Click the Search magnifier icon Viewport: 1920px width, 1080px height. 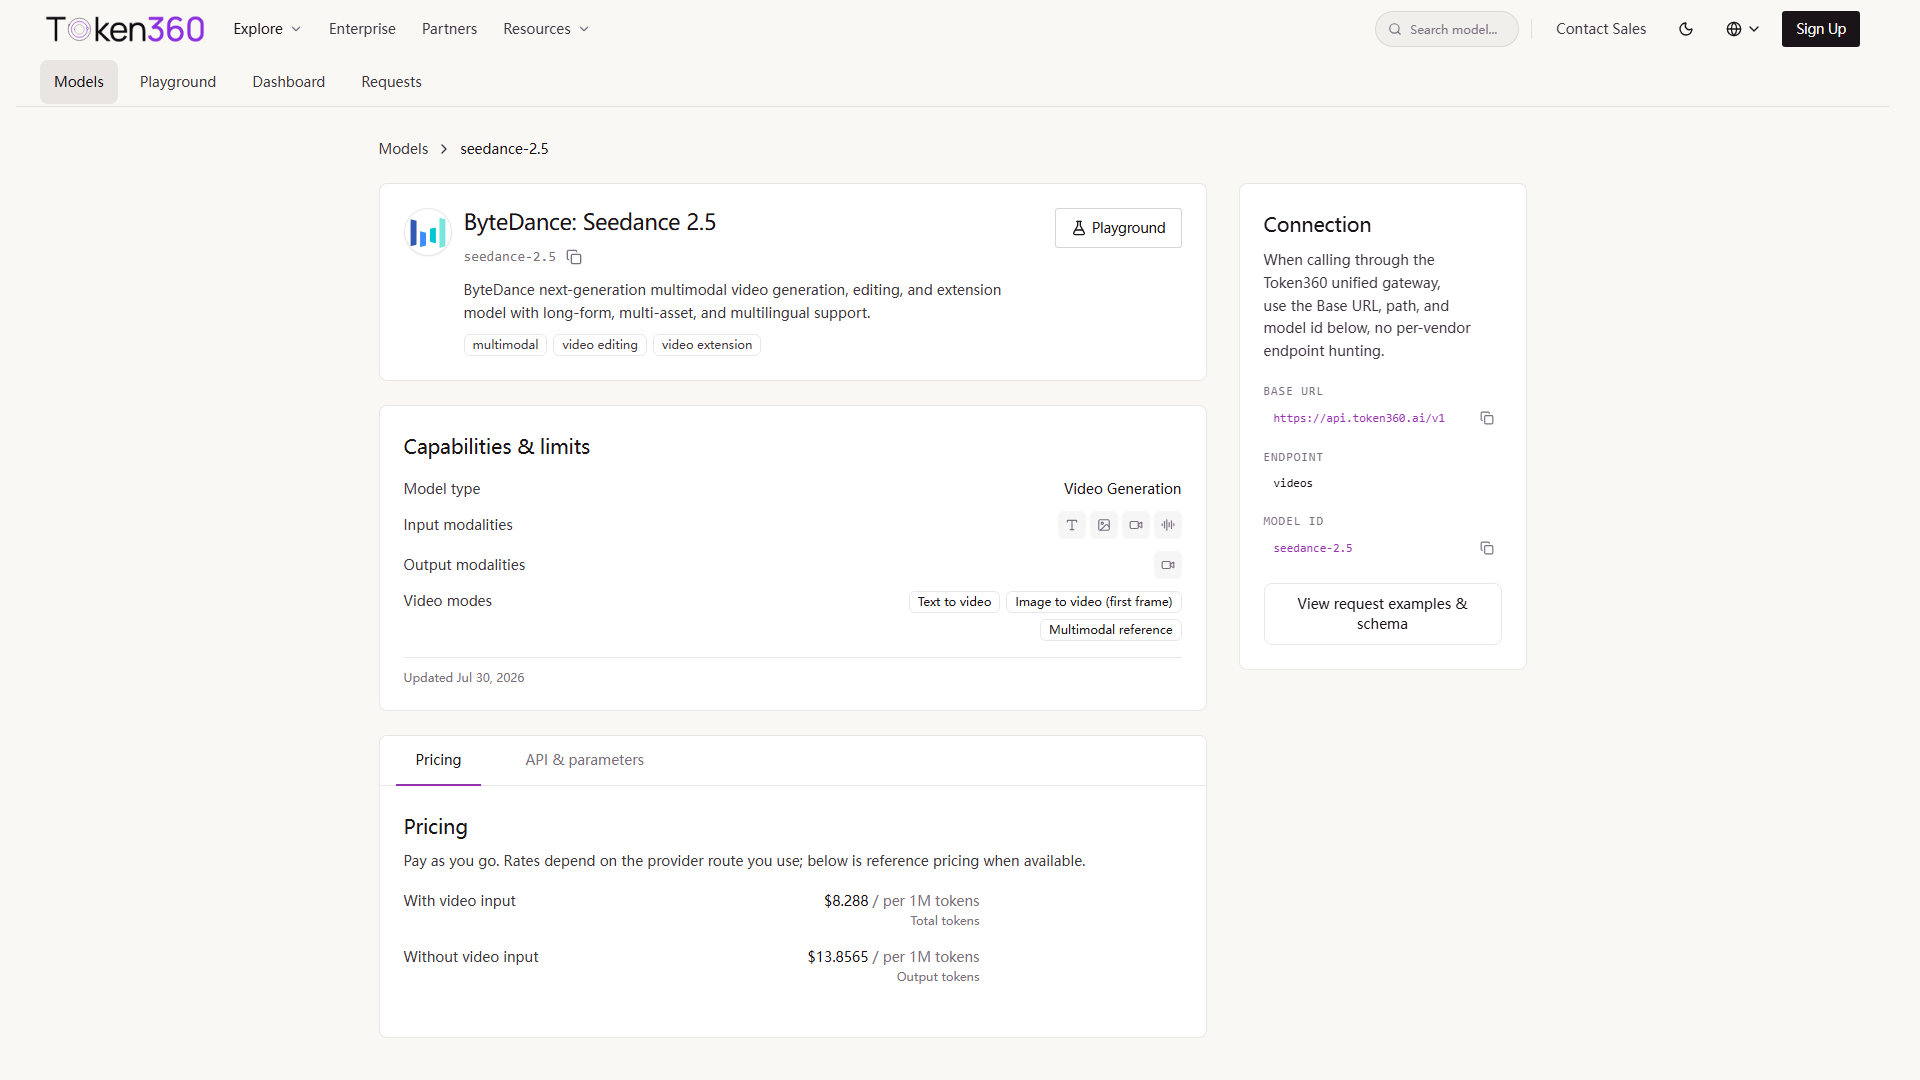pyautogui.click(x=1395, y=29)
